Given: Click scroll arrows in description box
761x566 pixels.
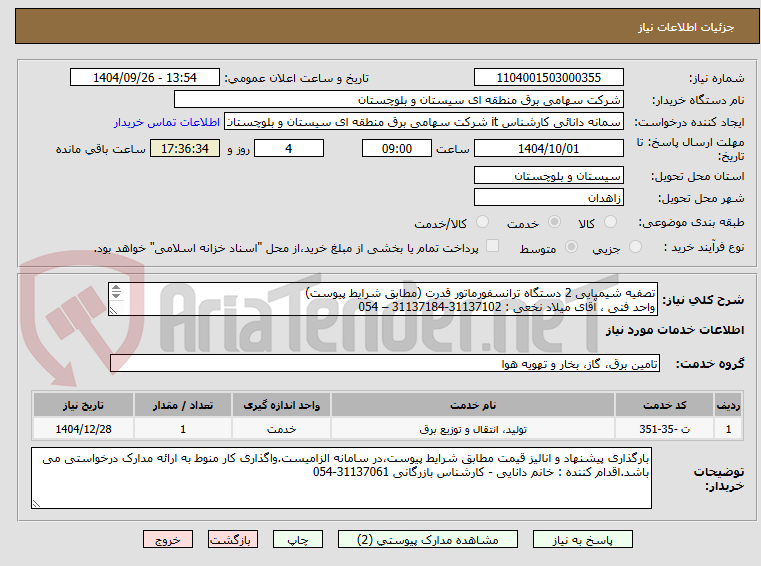Looking at the screenshot, I should 116,292.
